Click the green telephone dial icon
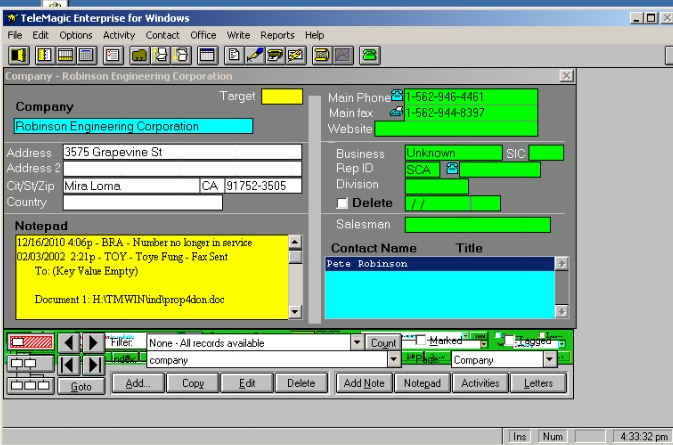The width and height of the screenshot is (673, 445). 370,55
